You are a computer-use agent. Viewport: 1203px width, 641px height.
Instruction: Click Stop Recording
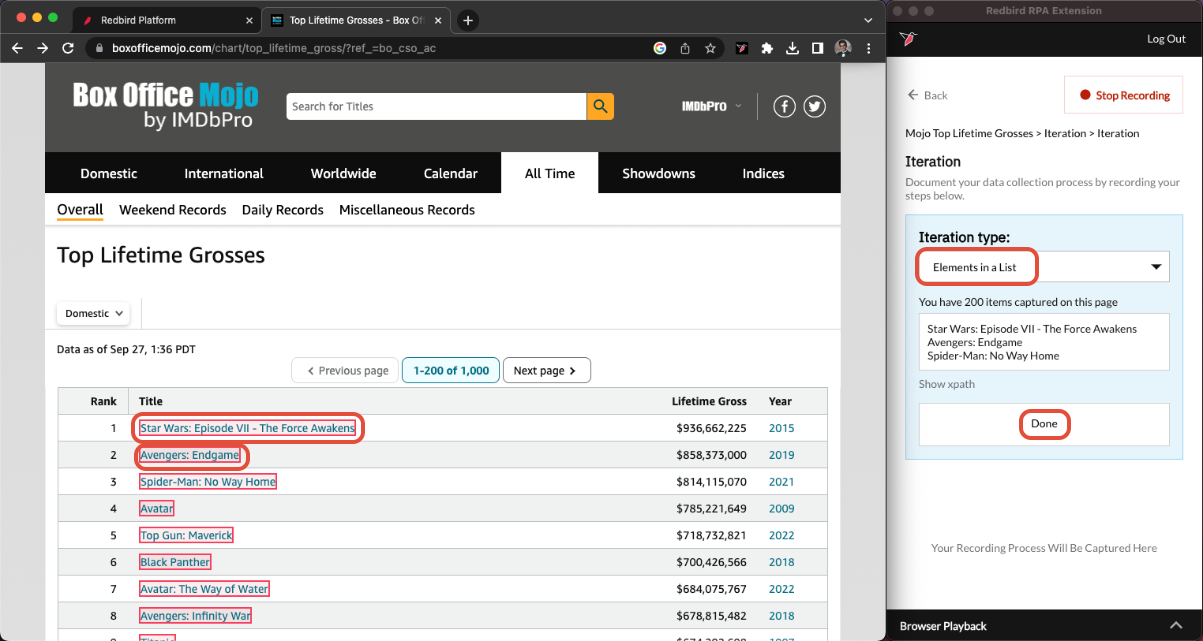(x=1124, y=96)
